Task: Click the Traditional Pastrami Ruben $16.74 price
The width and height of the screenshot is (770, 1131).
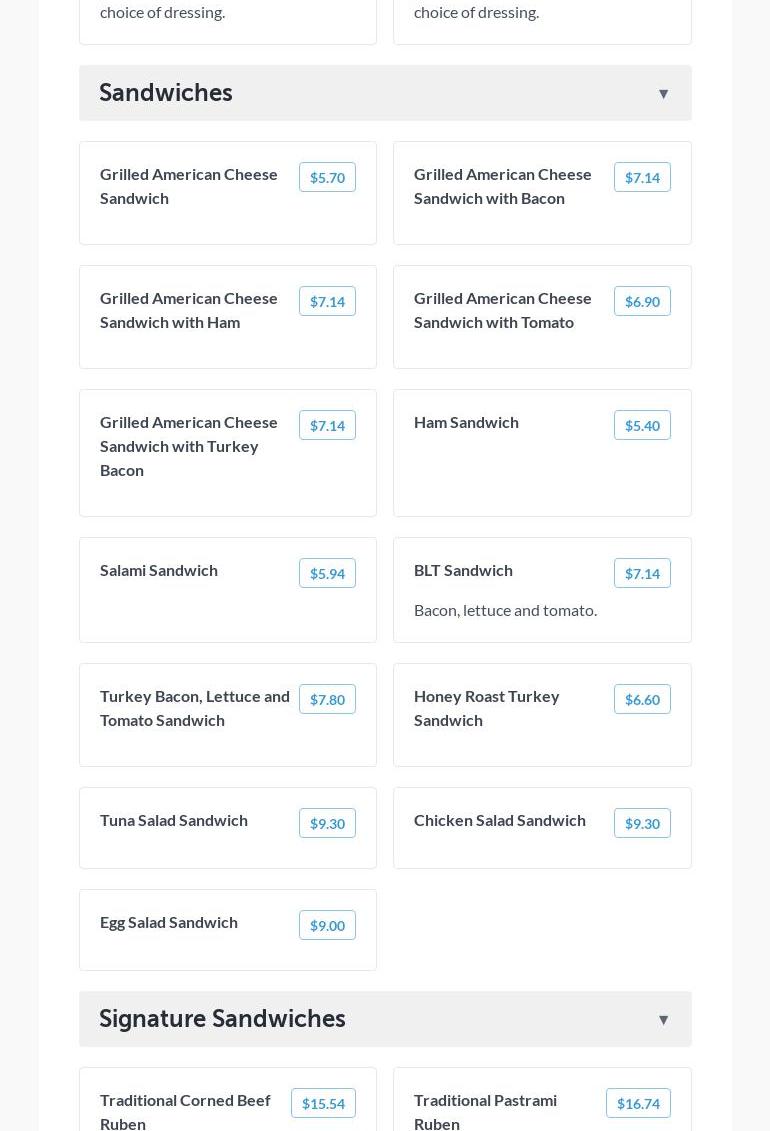Action: (x=638, y=1104)
